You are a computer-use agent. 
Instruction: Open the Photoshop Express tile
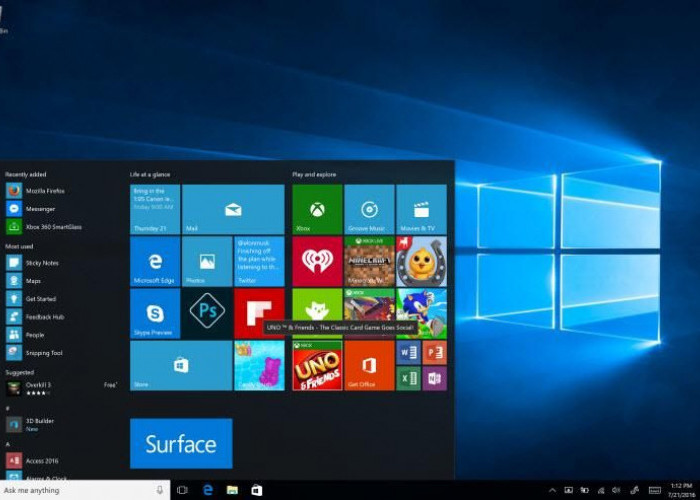[207, 313]
